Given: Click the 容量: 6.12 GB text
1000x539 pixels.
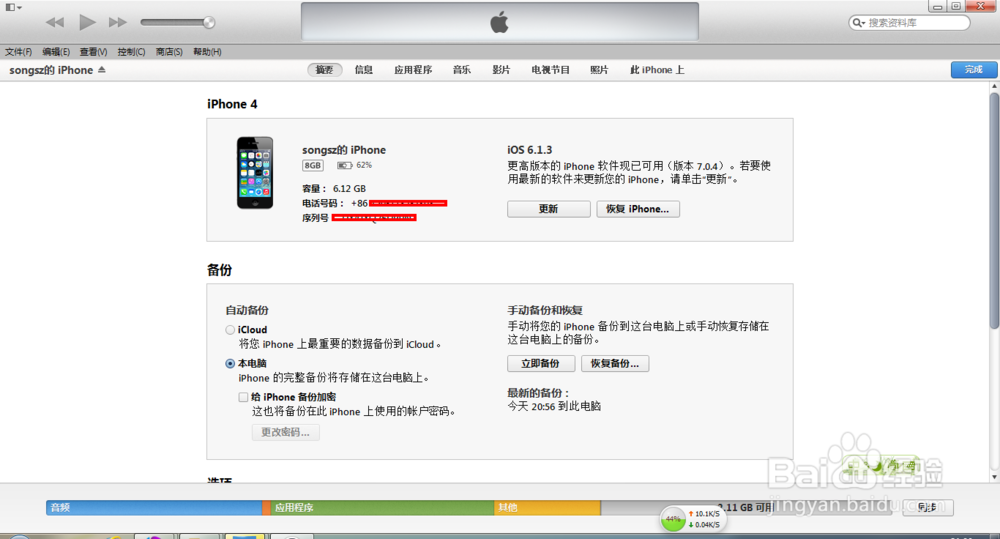Looking at the screenshot, I should click(x=334, y=189).
